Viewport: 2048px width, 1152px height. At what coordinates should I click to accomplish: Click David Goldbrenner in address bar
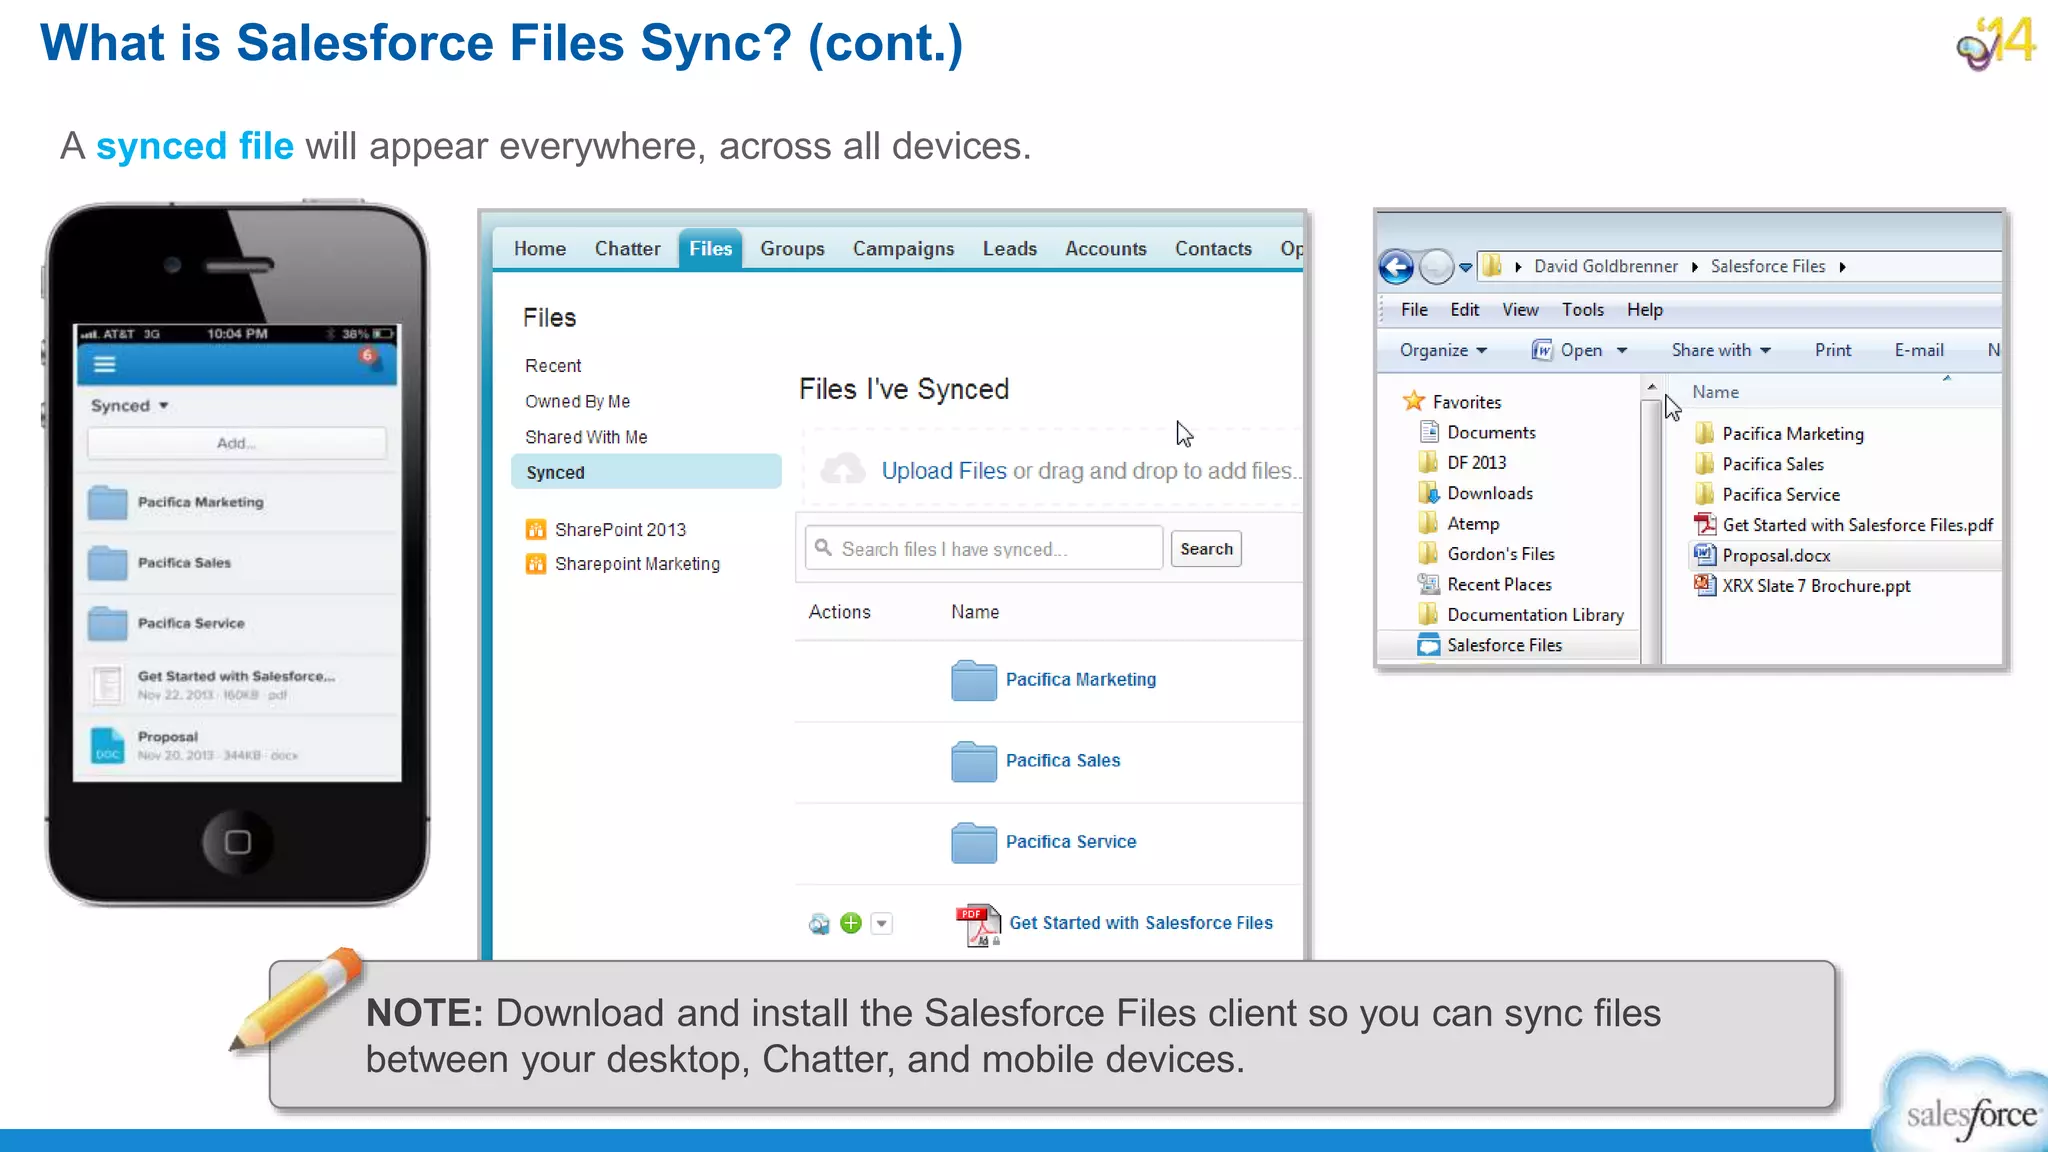(1606, 267)
